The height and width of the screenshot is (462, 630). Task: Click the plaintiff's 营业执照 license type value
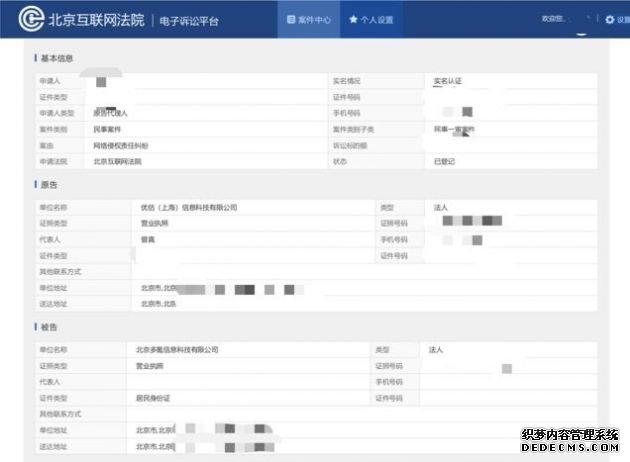click(155, 223)
